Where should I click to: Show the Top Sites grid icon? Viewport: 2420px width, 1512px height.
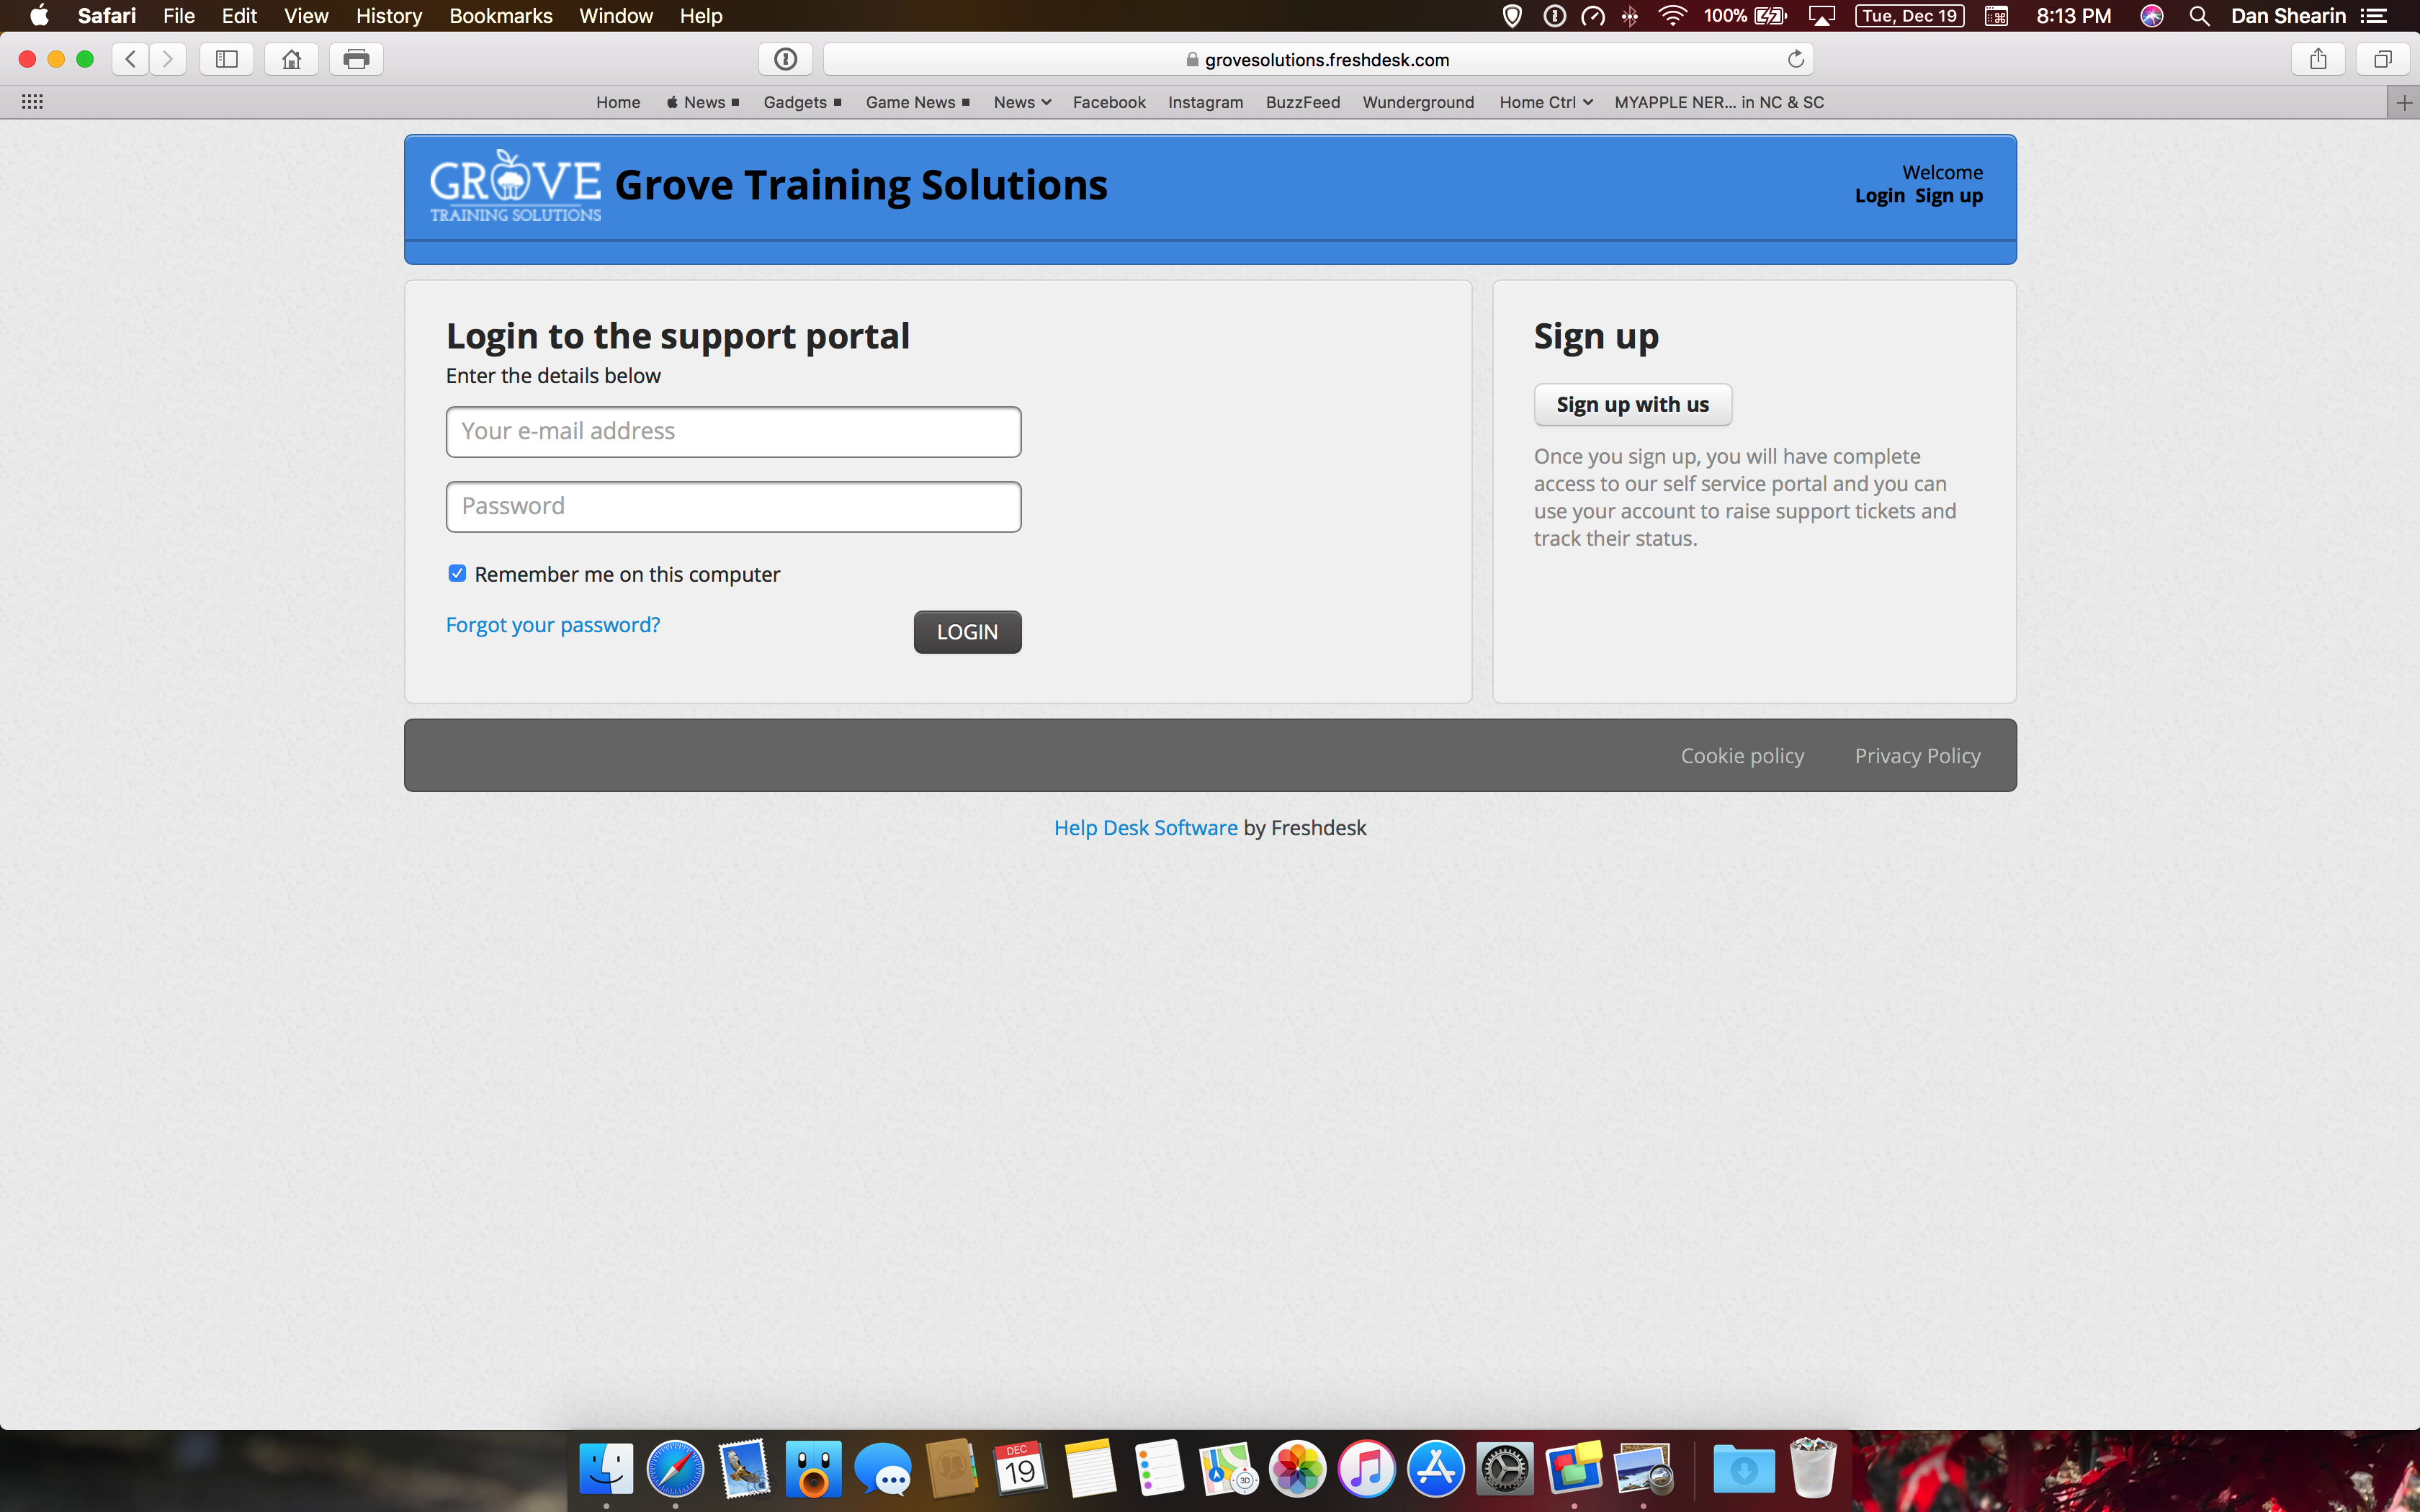pos(32,102)
